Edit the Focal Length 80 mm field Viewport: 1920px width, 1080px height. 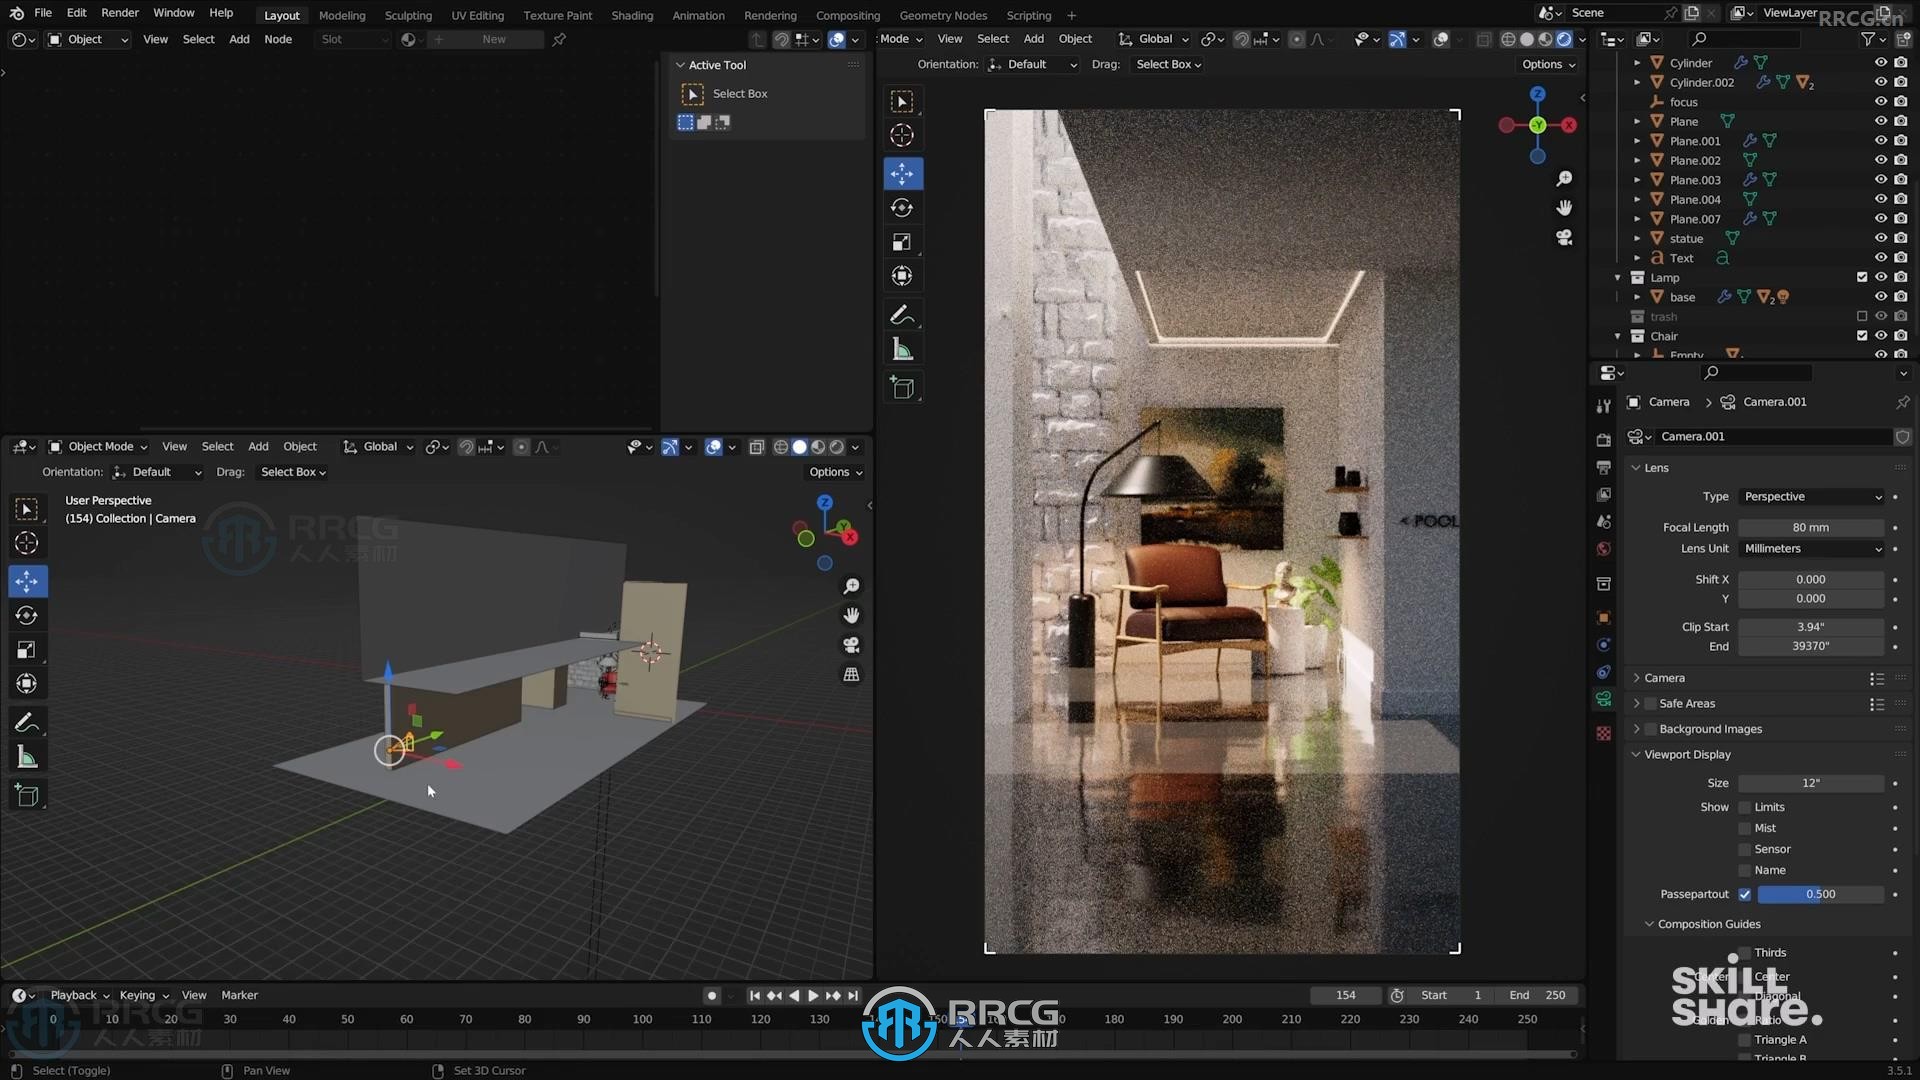click(x=1811, y=528)
